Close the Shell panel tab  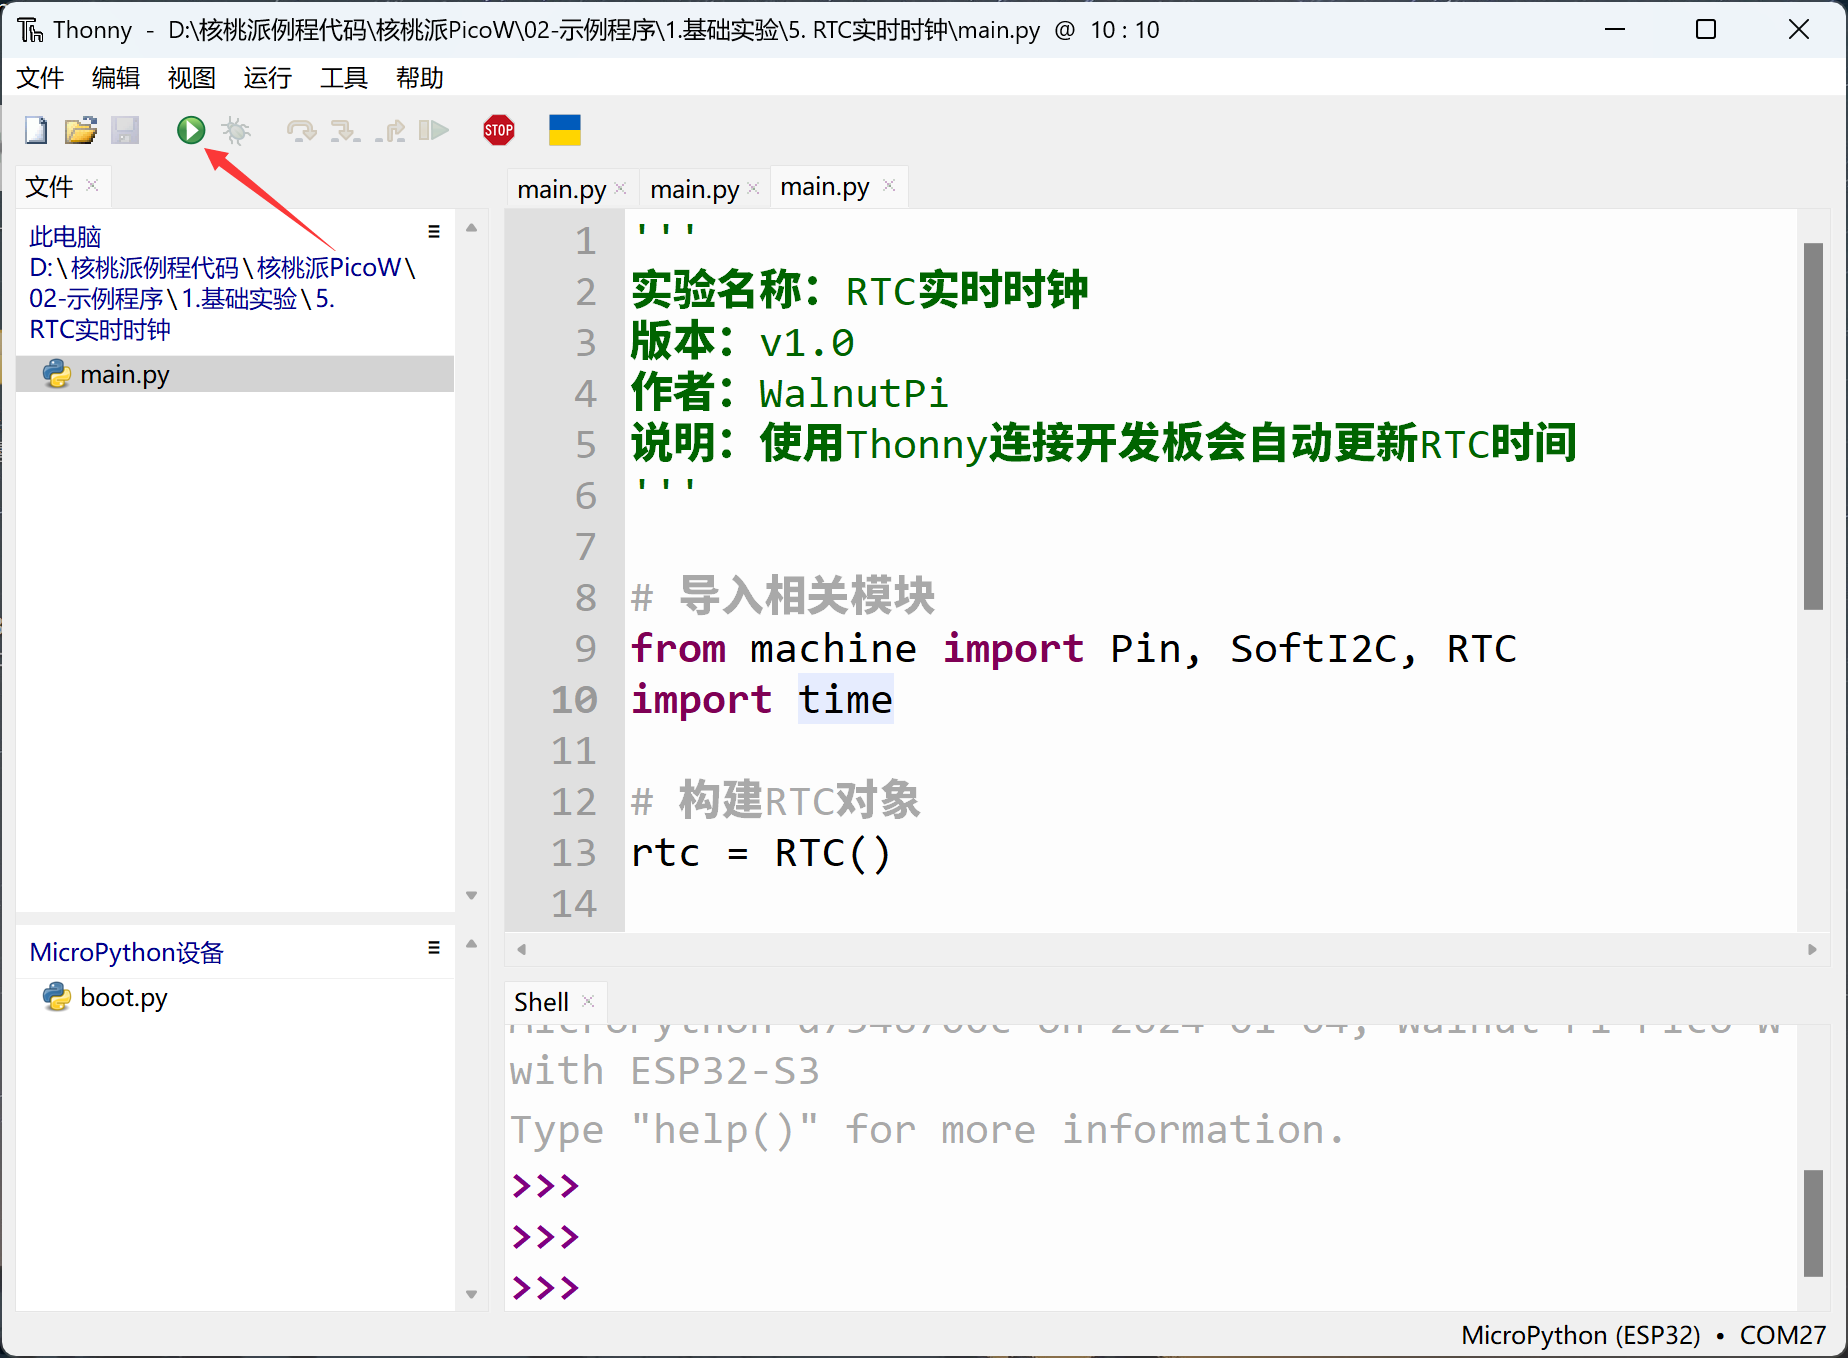click(x=588, y=1001)
